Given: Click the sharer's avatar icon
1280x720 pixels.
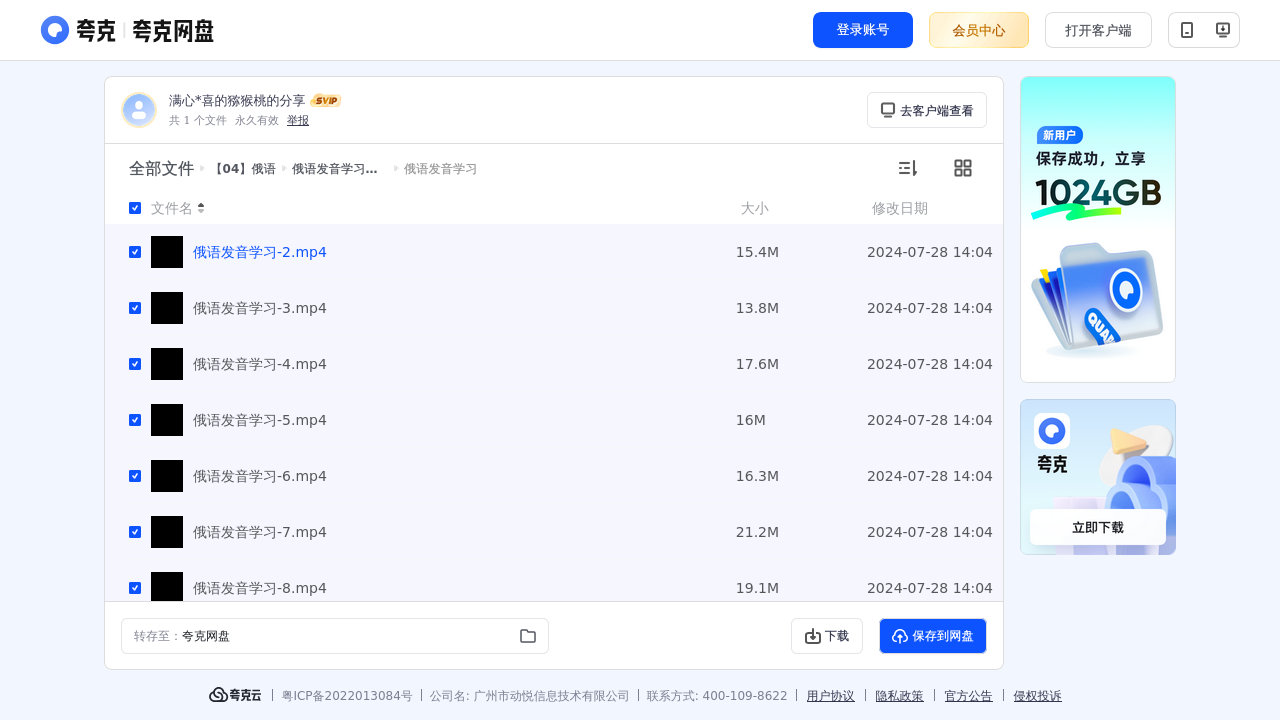Looking at the screenshot, I should tap(139, 110).
